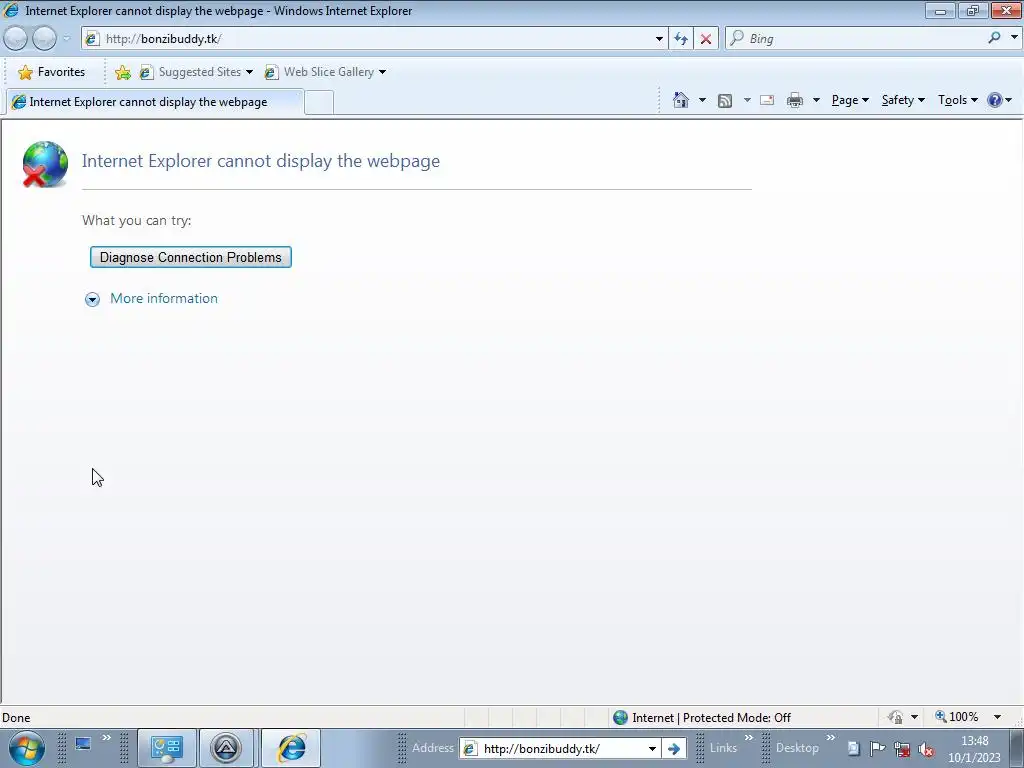Click the More information link text

[164, 298]
